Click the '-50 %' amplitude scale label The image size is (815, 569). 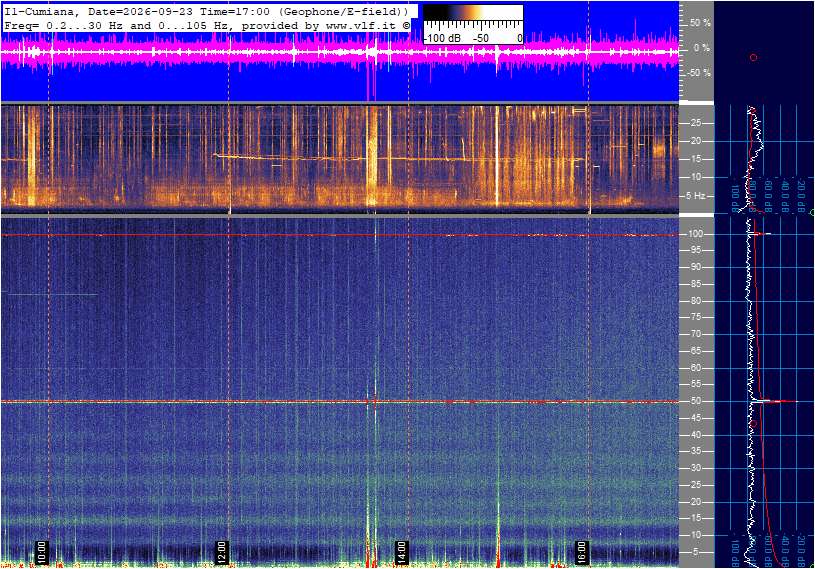pyautogui.click(x=698, y=73)
